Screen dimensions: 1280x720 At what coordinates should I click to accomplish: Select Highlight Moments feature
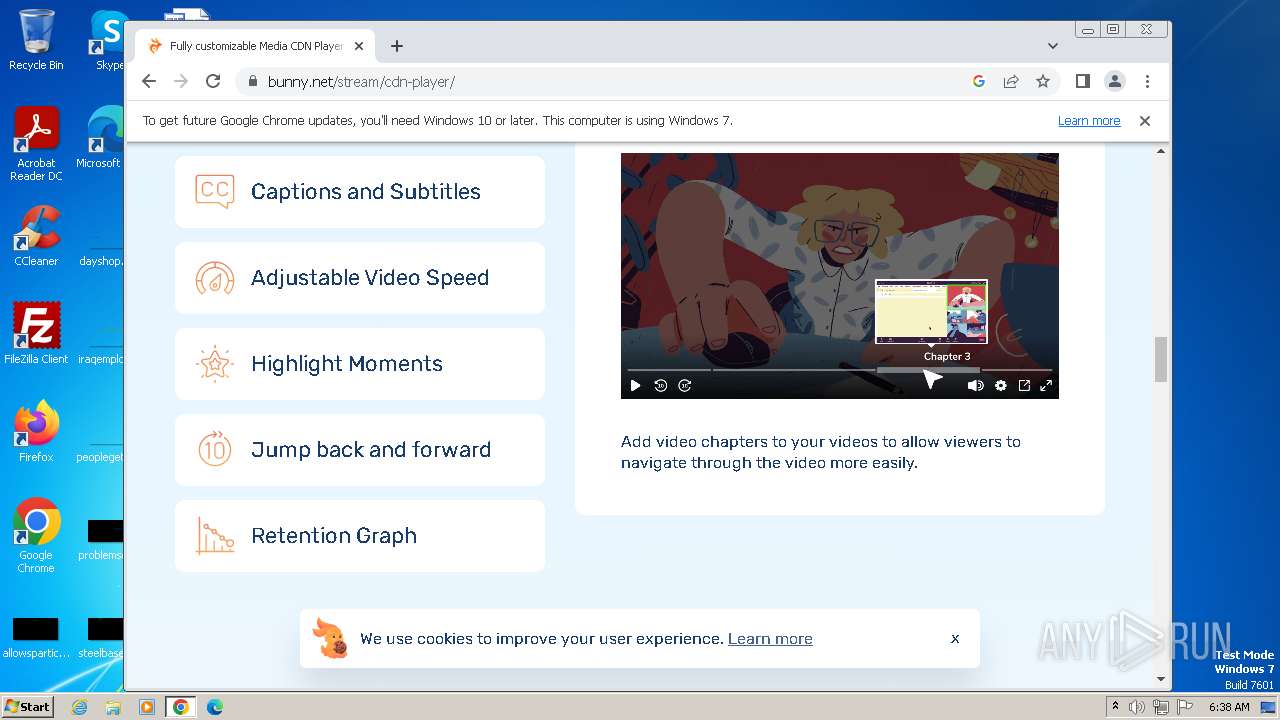(360, 364)
